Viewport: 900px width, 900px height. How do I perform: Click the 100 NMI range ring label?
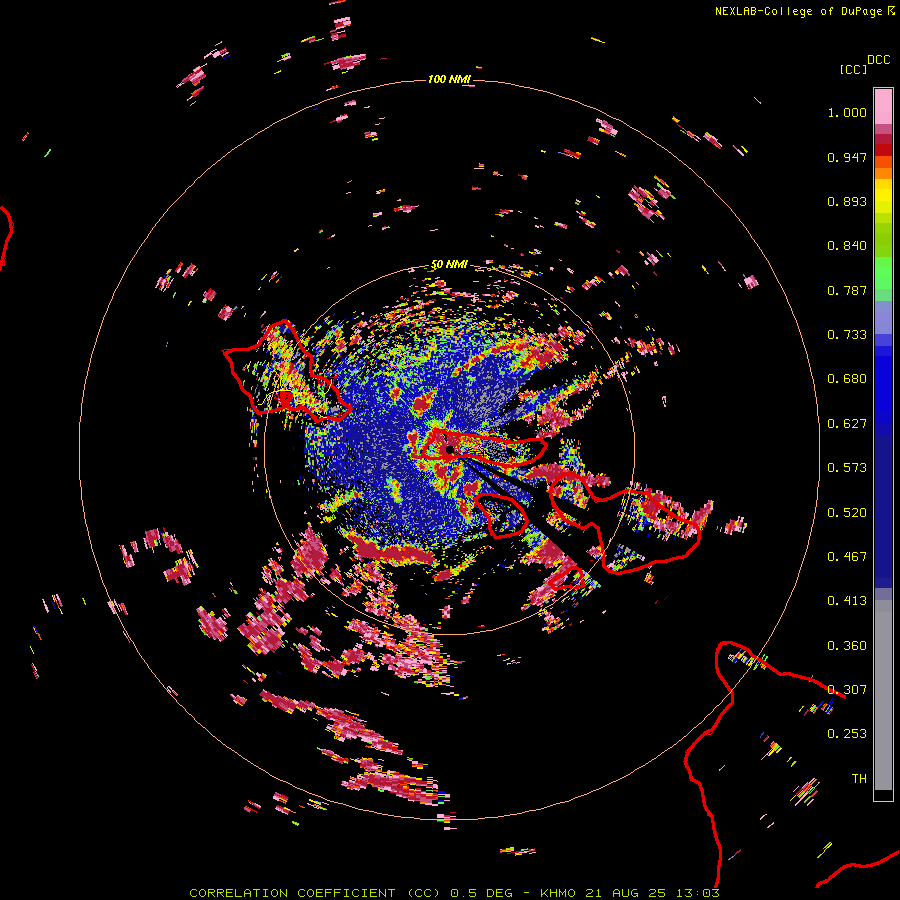(x=449, y=79)
